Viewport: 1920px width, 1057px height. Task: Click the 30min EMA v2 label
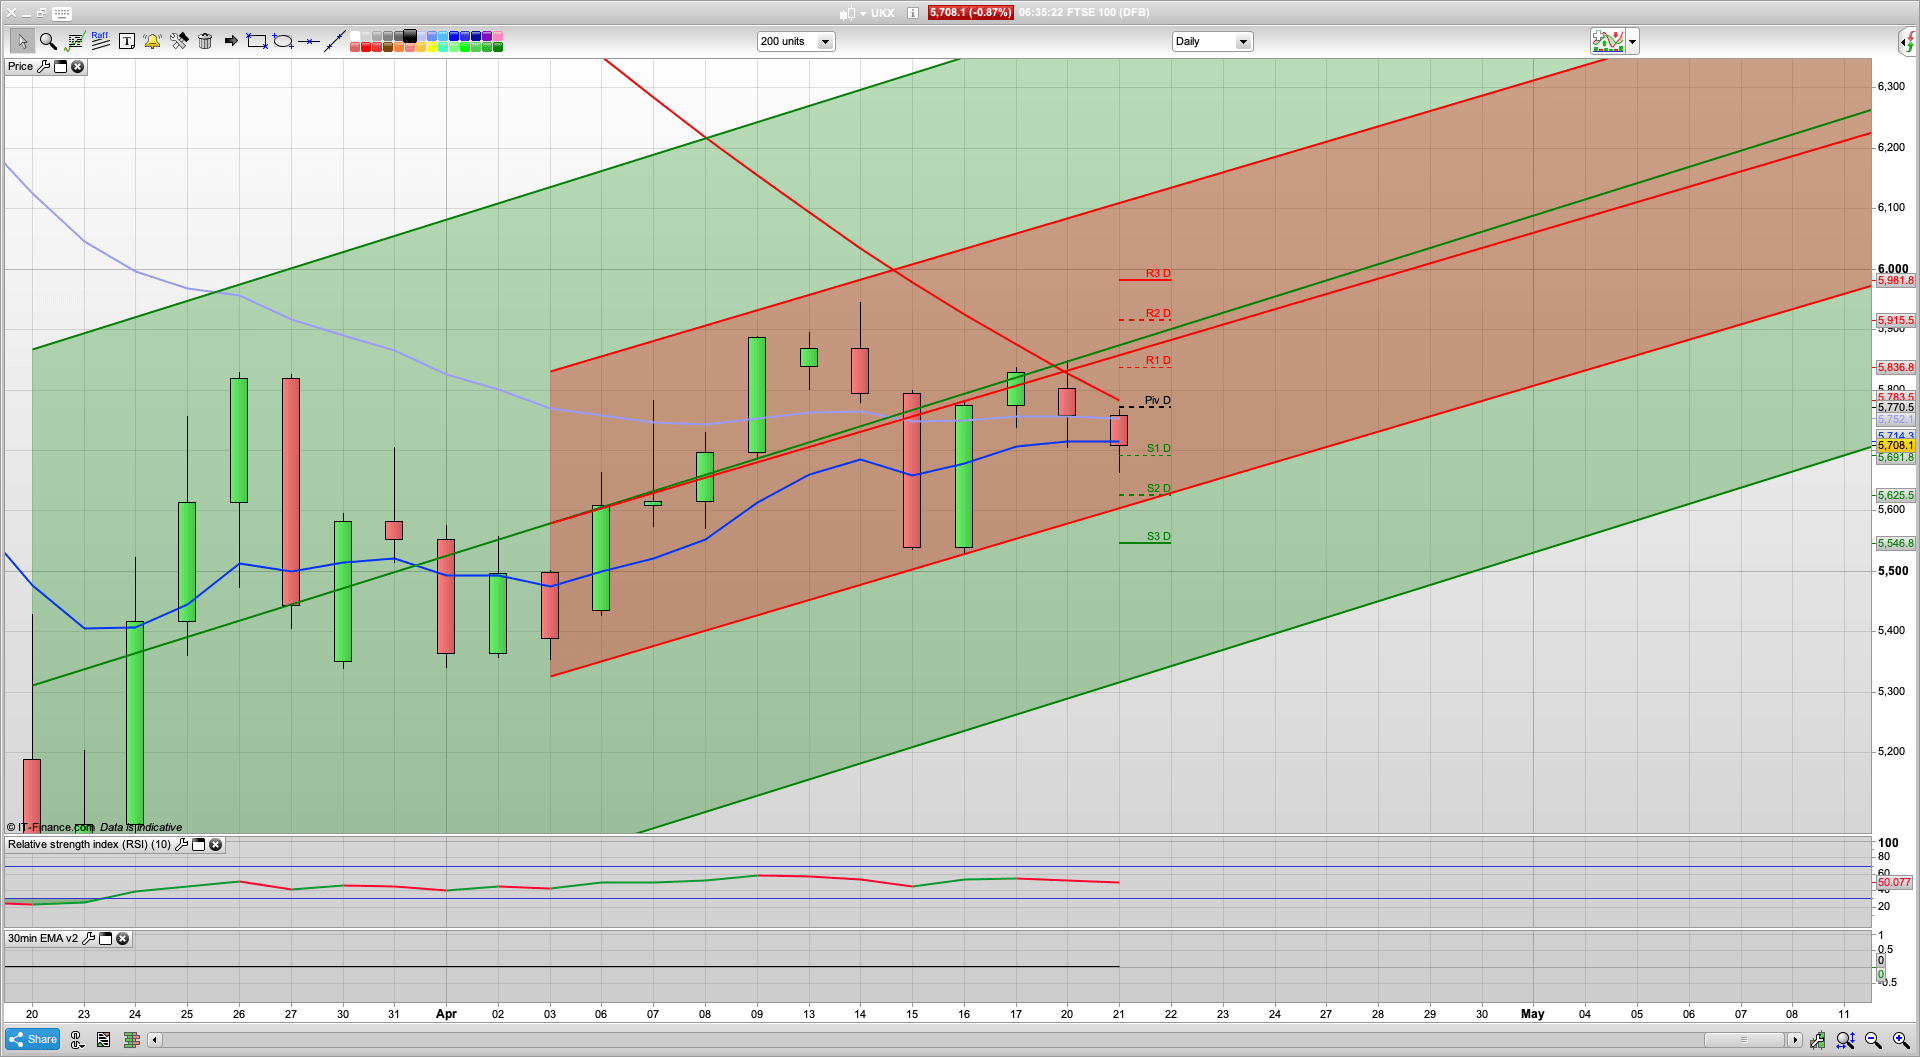(x=42, y=939)
